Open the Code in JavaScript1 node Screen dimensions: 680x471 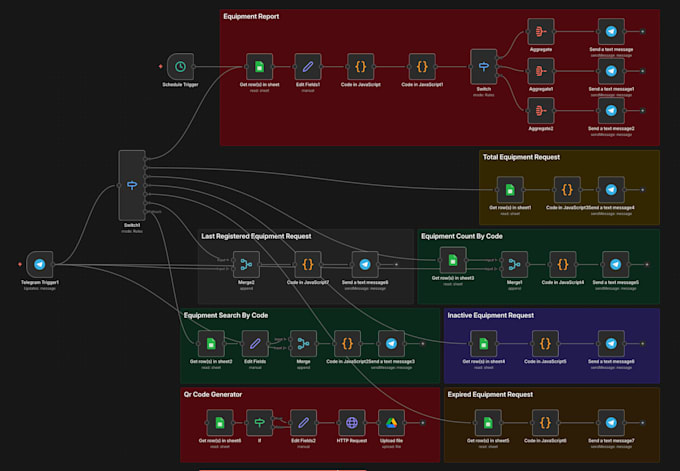[422, 67]
